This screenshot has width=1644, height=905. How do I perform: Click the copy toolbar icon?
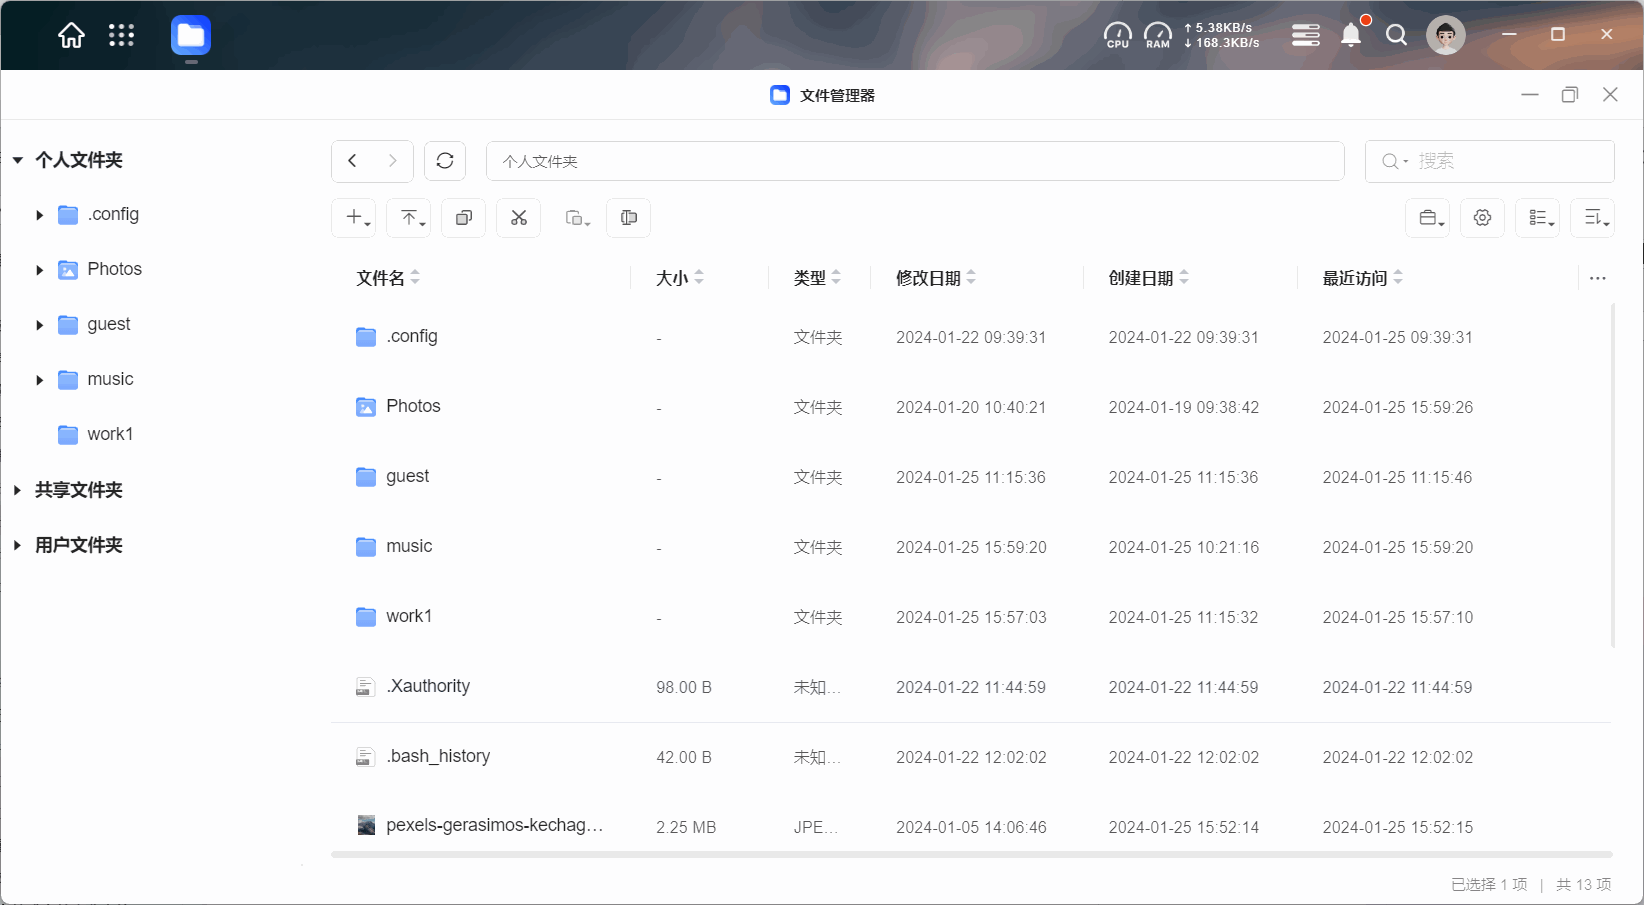(x=464, y=218)
